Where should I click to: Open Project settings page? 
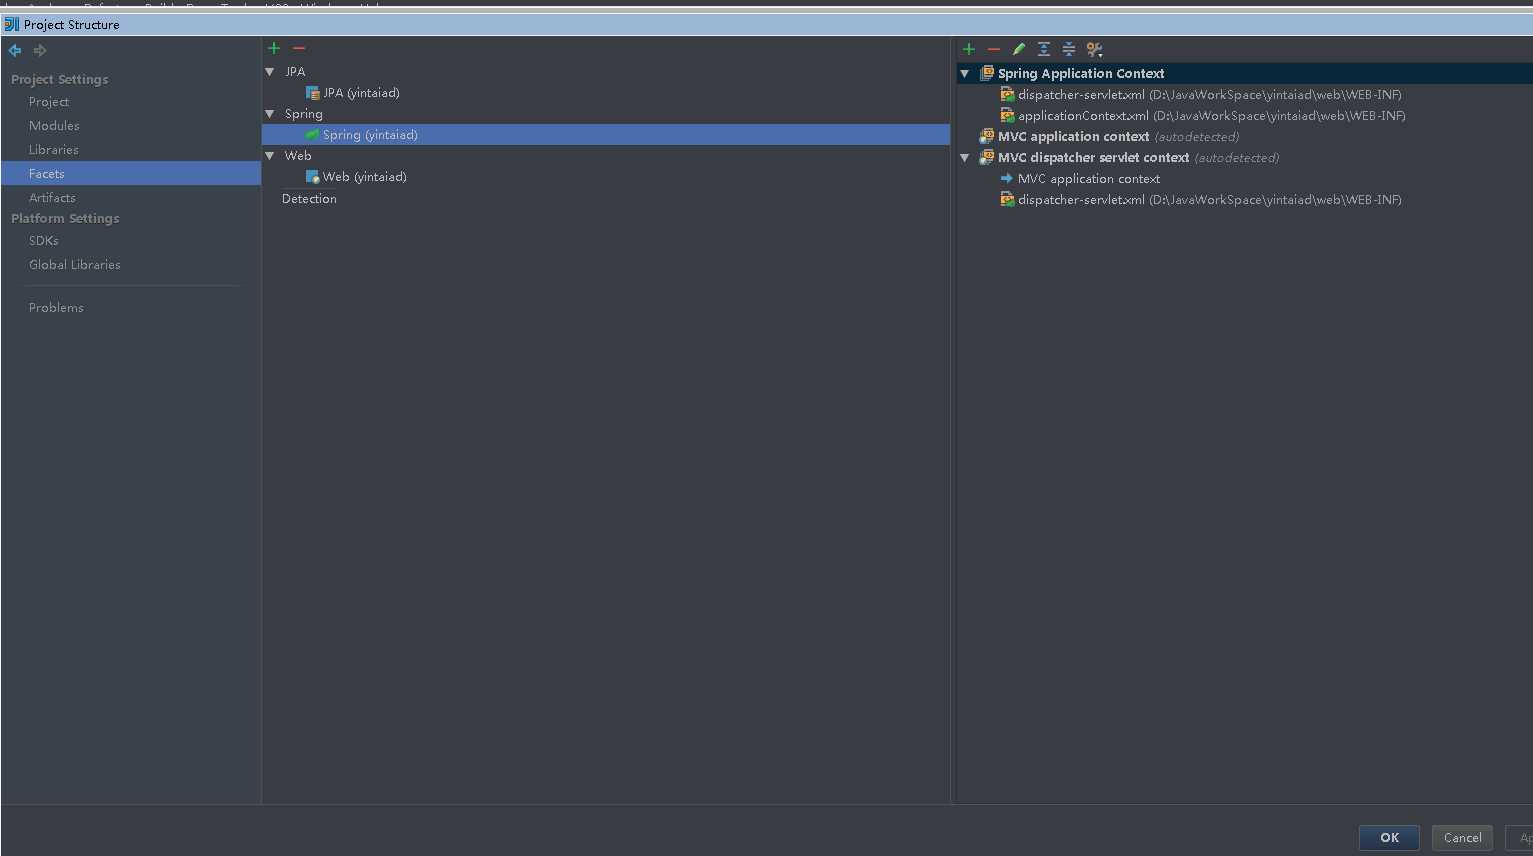[x=49, y=102]
